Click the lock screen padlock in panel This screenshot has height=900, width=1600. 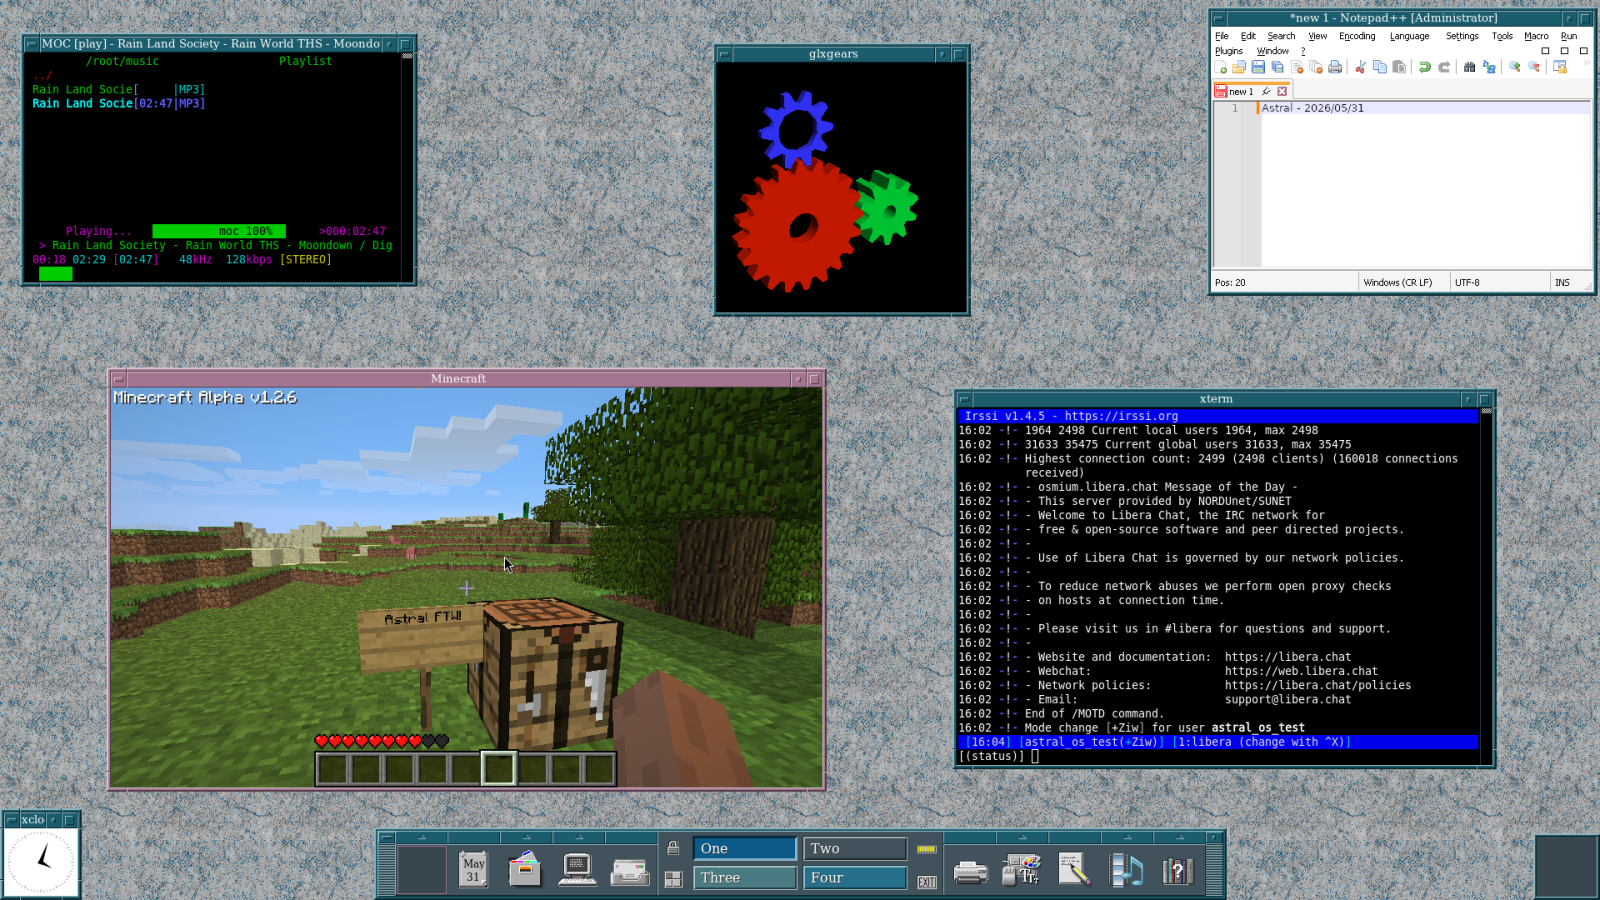pyautogui.click(x=673, y=848)
